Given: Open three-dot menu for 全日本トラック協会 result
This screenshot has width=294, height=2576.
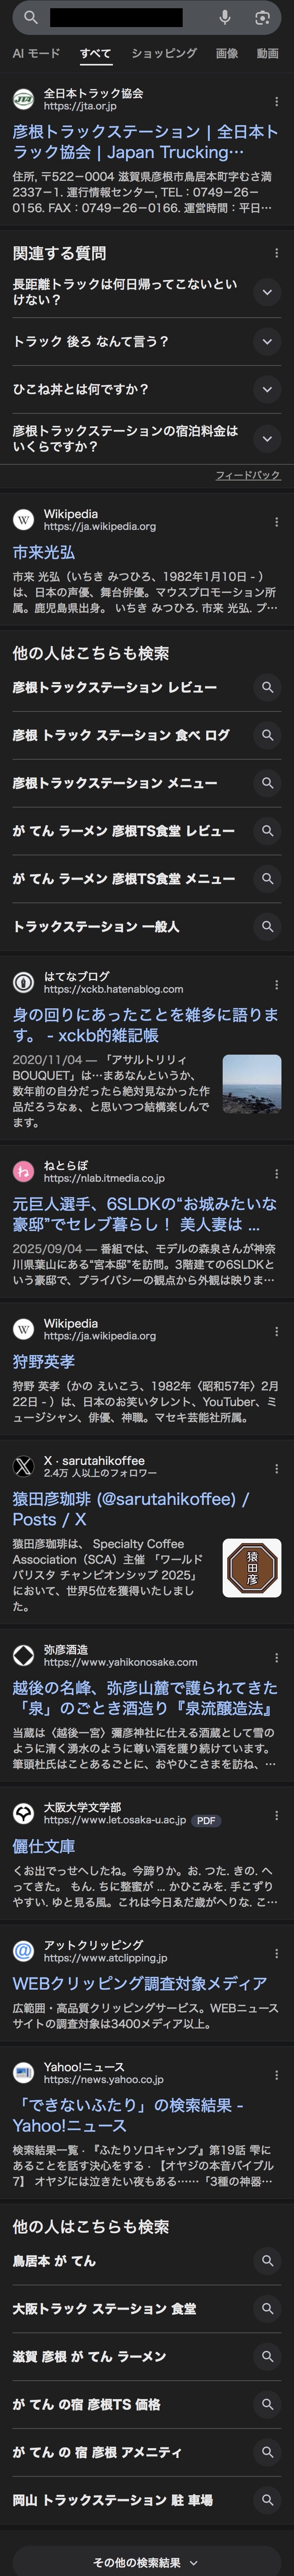Looking at the screenshot, I should (276, 101).
